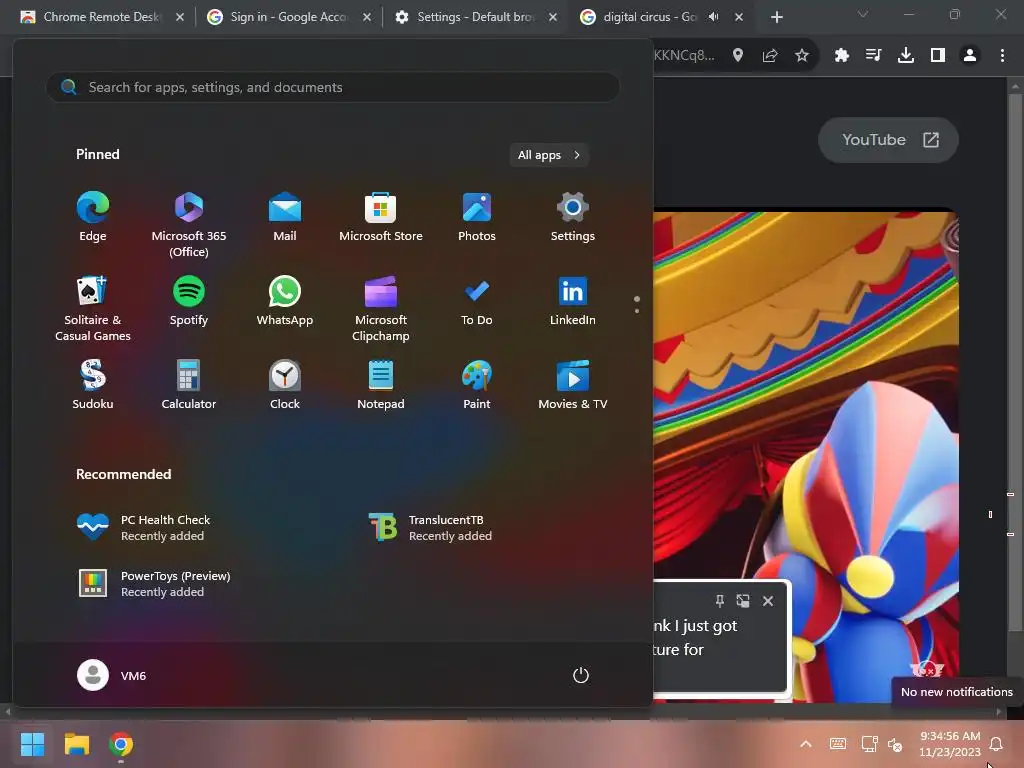Pin the caption popup window
1024x768 pixels.
719,600
